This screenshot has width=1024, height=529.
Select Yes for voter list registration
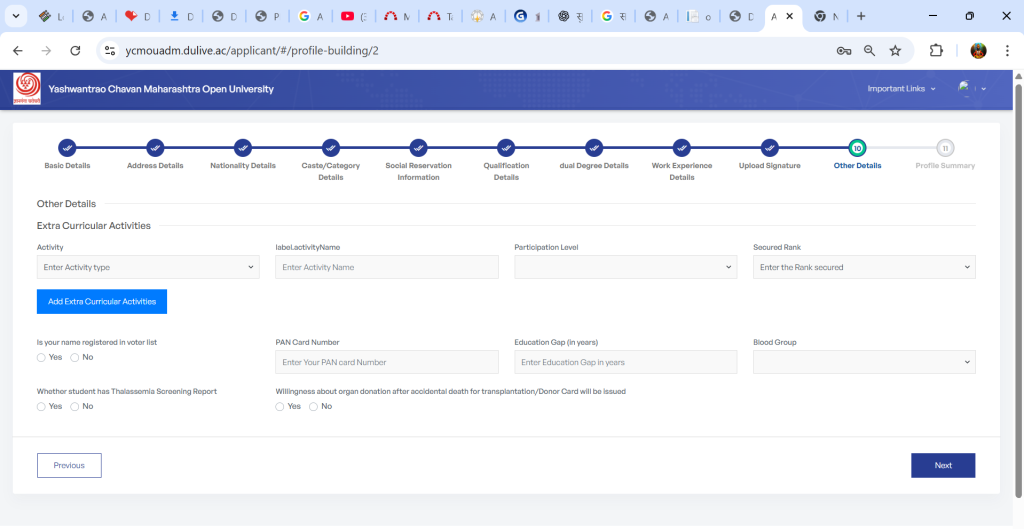click(41, 357)
